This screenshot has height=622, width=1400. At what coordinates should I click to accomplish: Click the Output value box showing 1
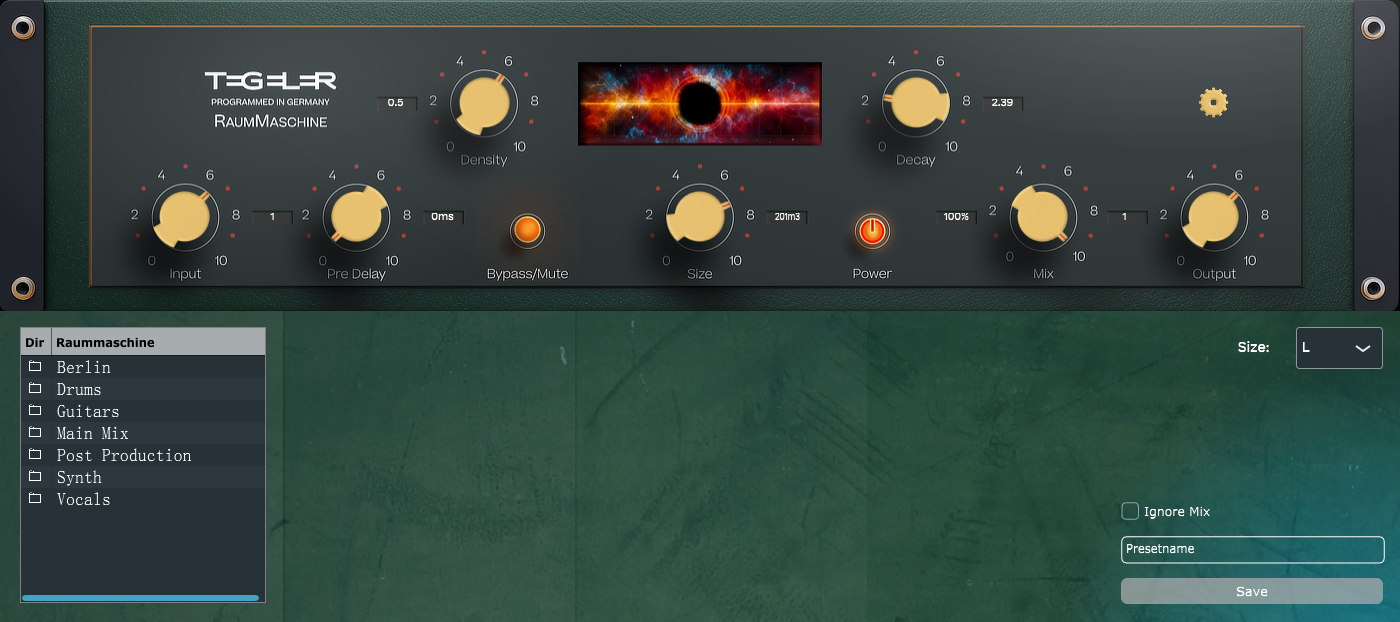[1127, 216]
